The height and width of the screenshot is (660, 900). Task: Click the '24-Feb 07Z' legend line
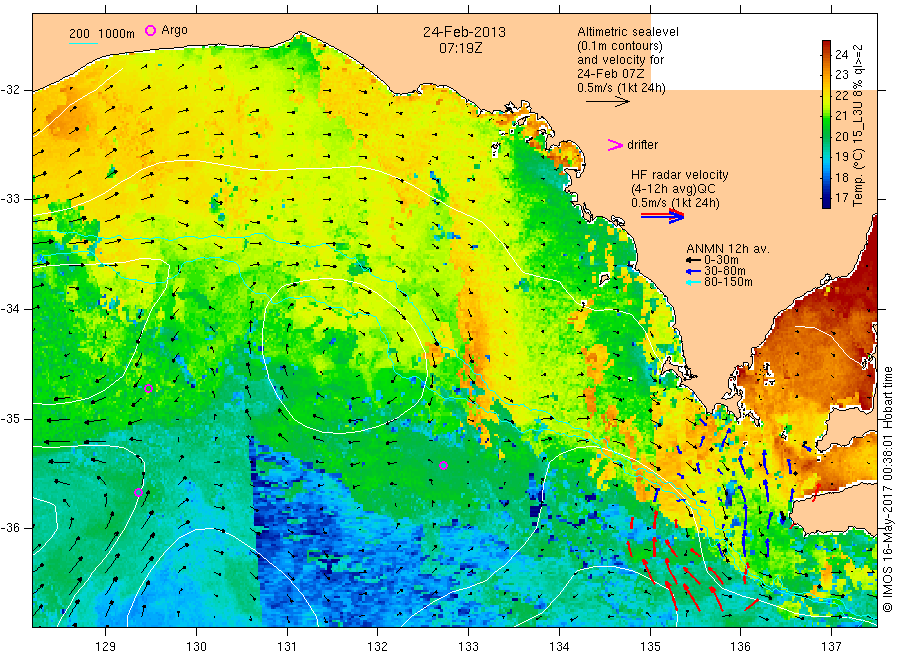click(611, 74)
